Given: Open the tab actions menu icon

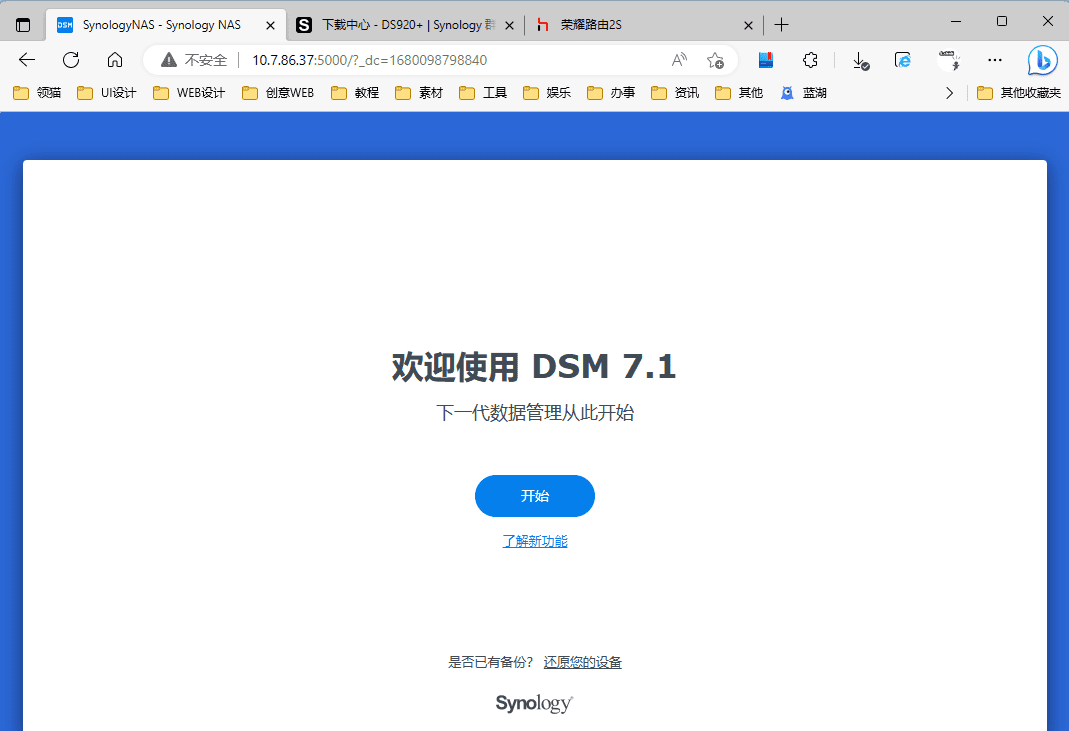Looking at the screenshot, I should [23, 24].
